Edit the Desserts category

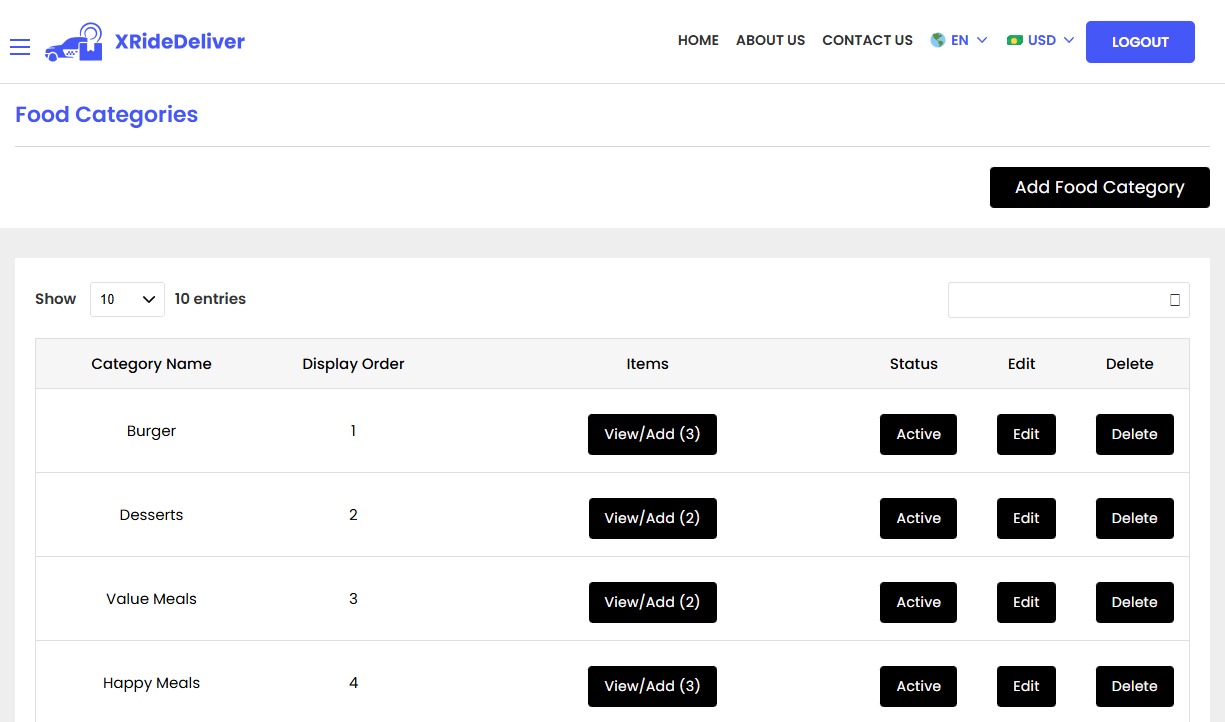pos(1025,518)
